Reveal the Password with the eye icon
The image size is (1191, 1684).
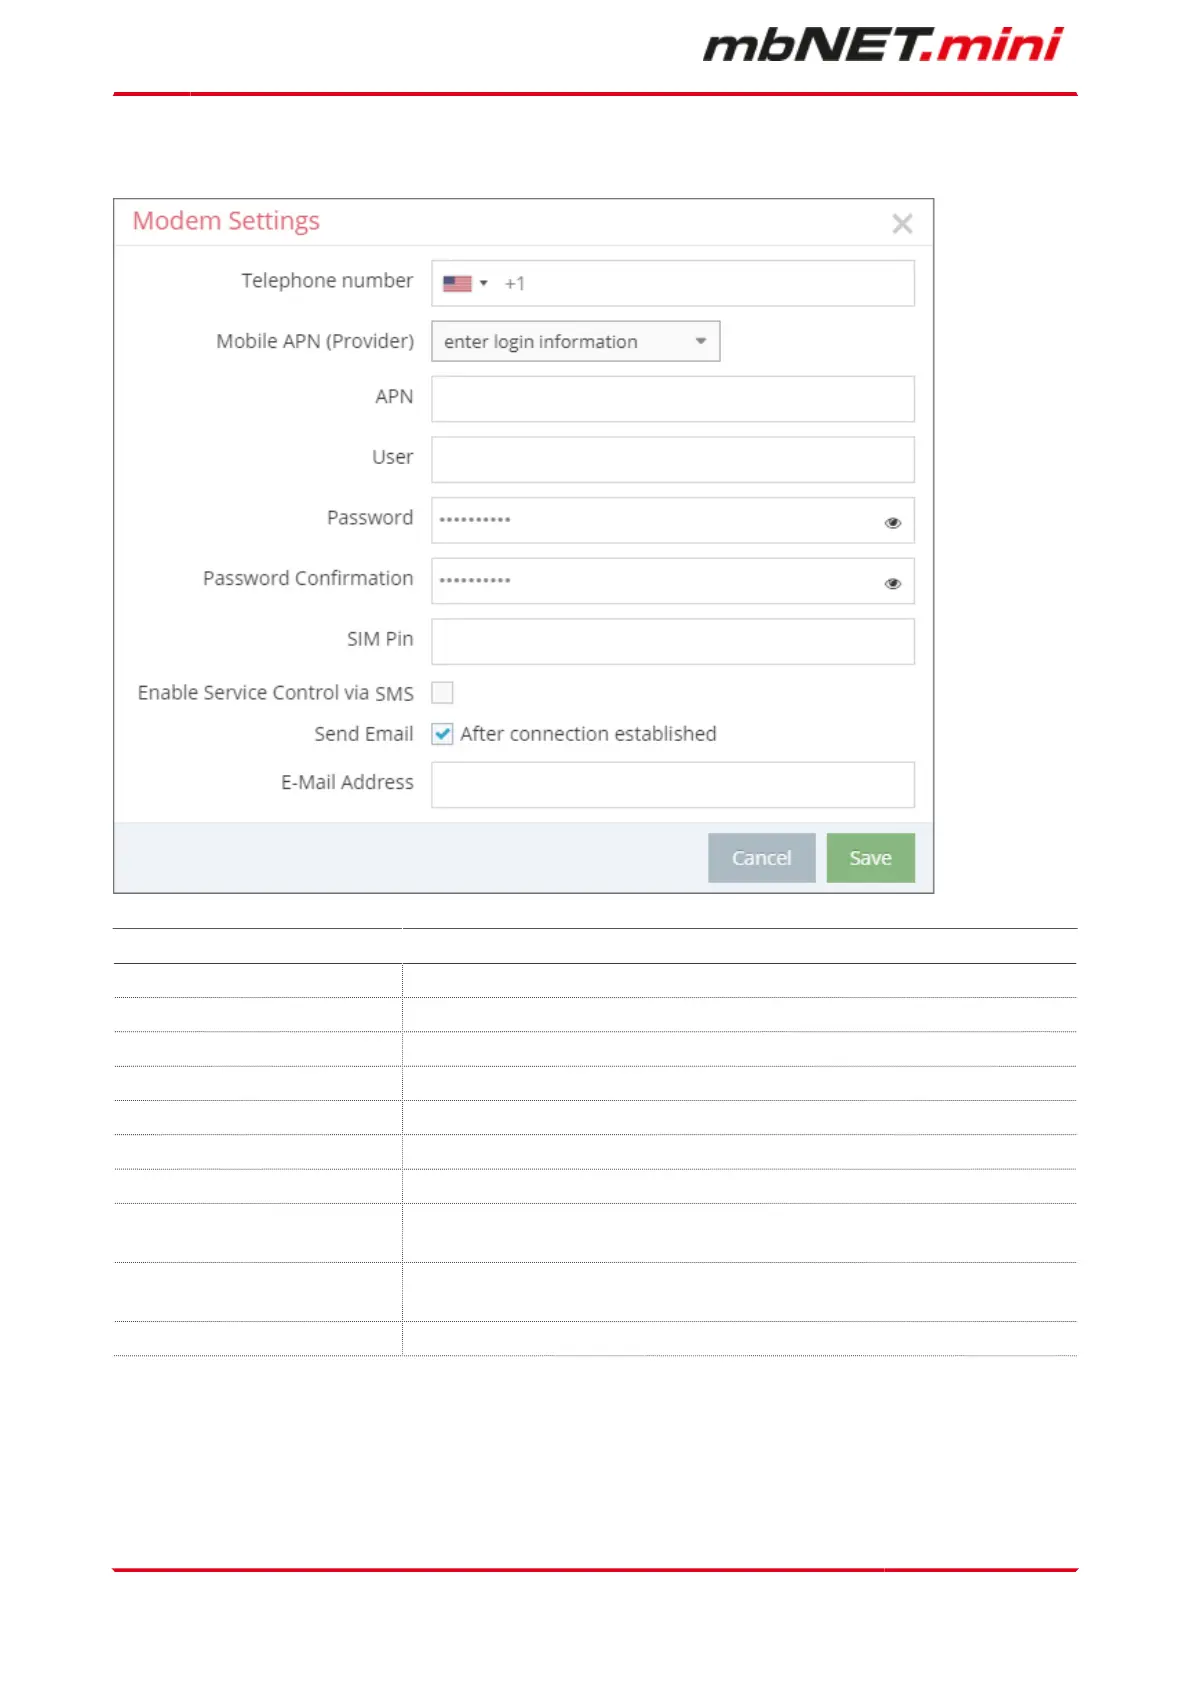[893, 523]
